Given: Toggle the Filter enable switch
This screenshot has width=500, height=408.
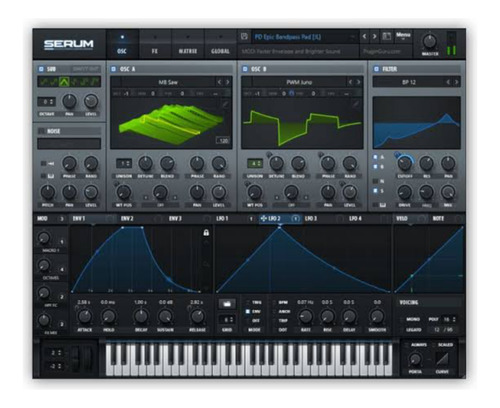Looking at the screenshot, I should [x=376, y=69].
